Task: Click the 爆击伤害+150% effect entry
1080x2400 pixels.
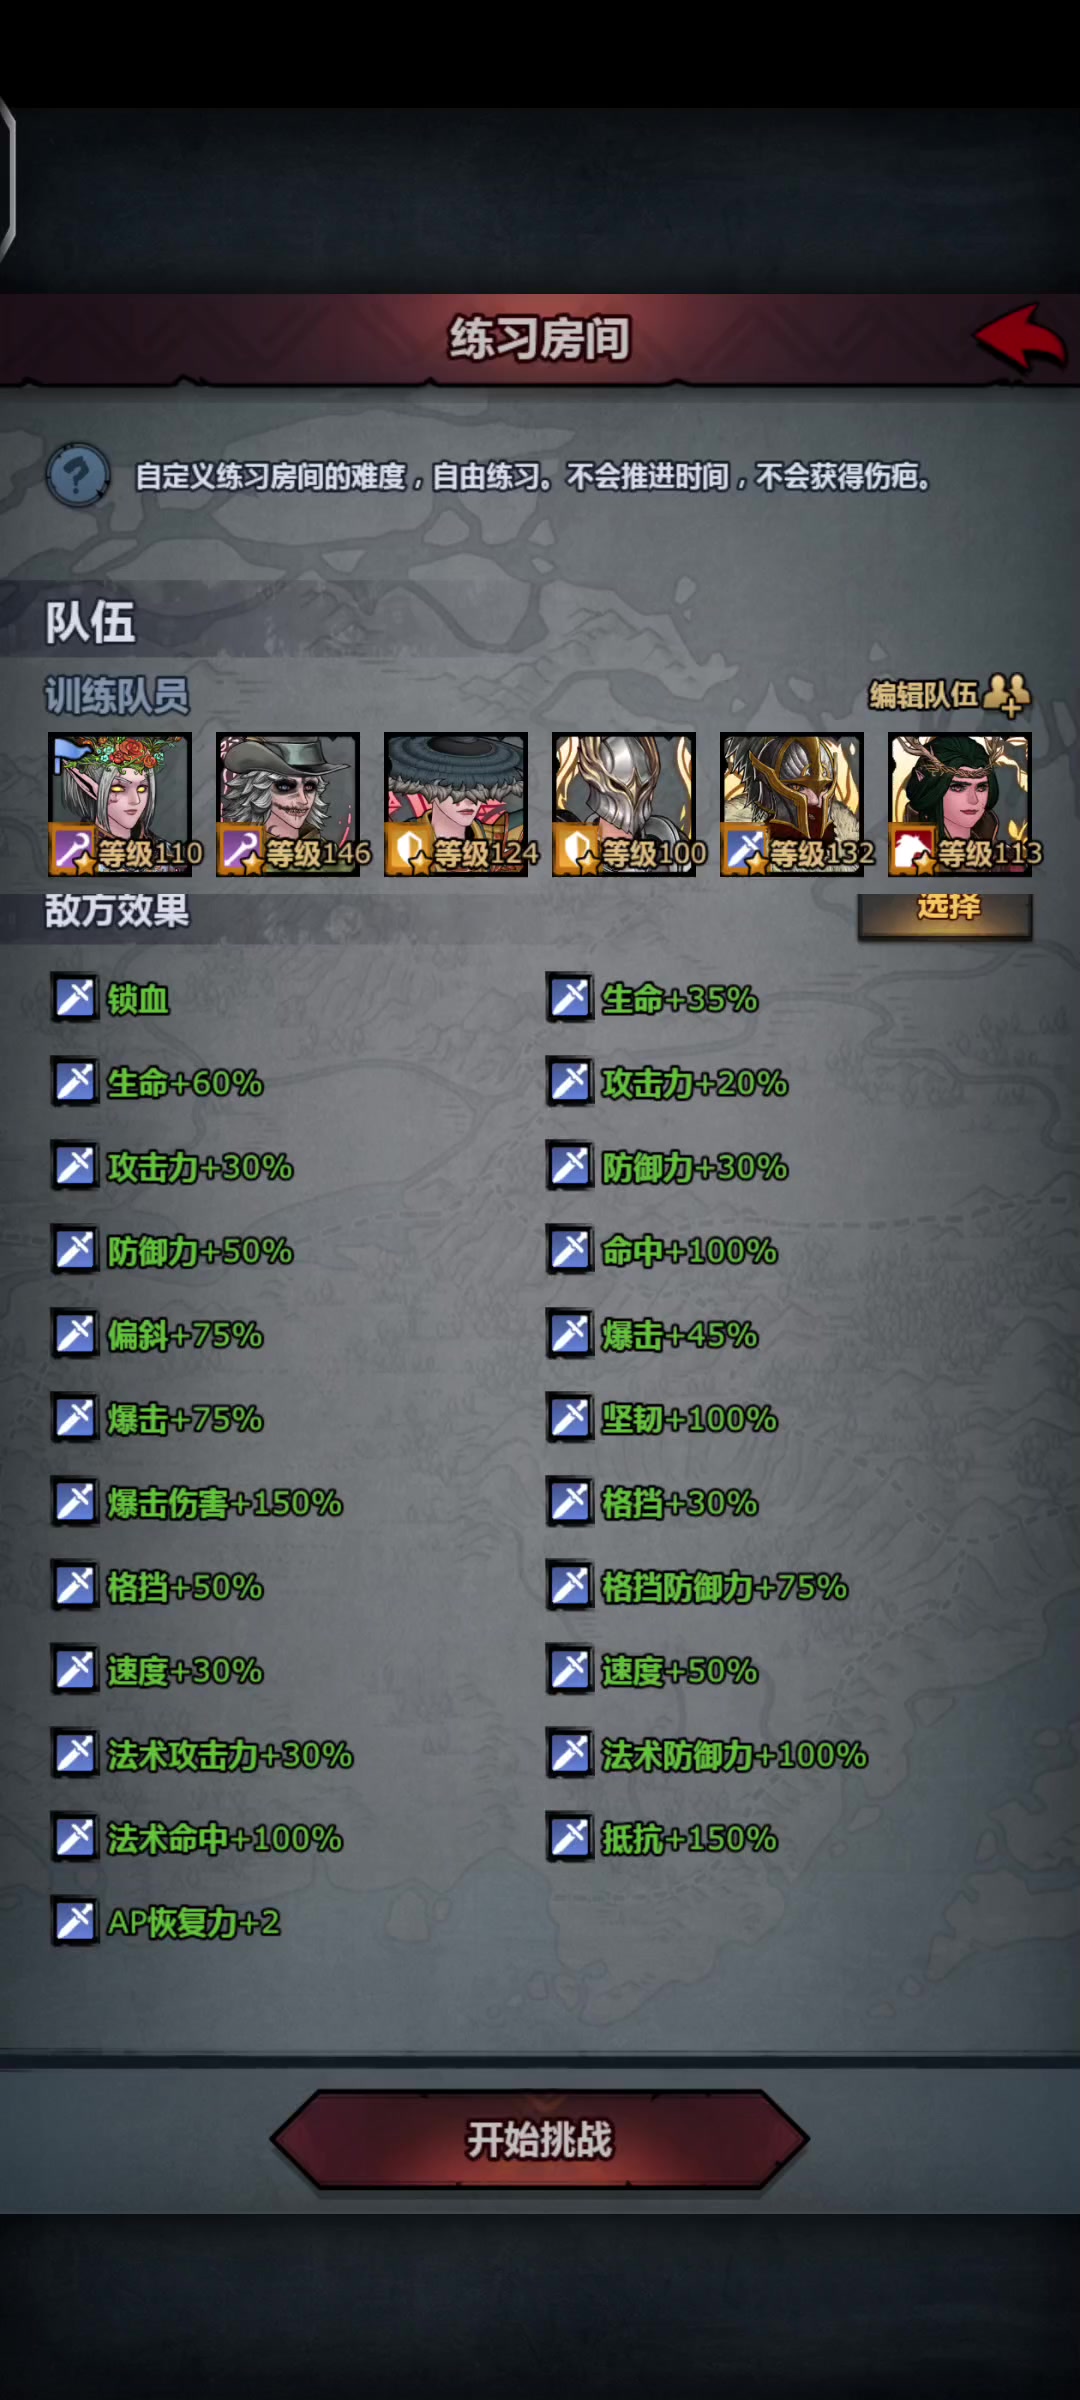Action: click(x=198, y=1502)
